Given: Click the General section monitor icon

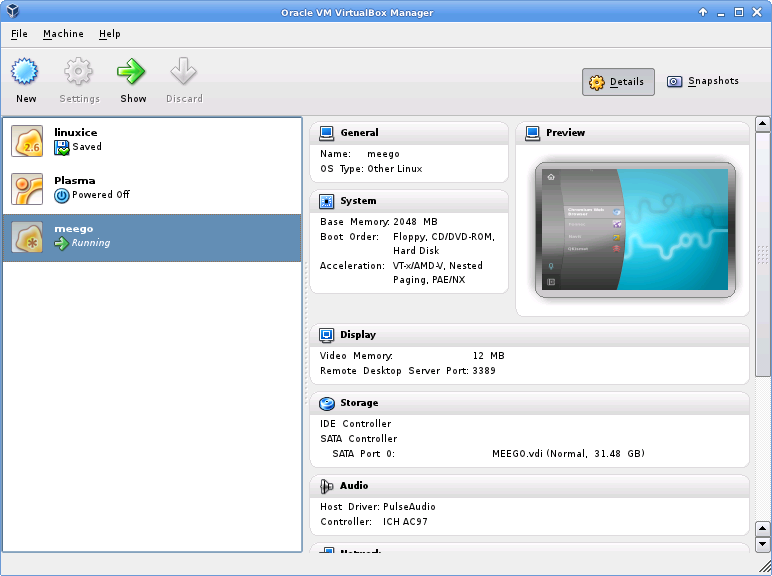Looking at the screenshot, I should click(326, 133).
